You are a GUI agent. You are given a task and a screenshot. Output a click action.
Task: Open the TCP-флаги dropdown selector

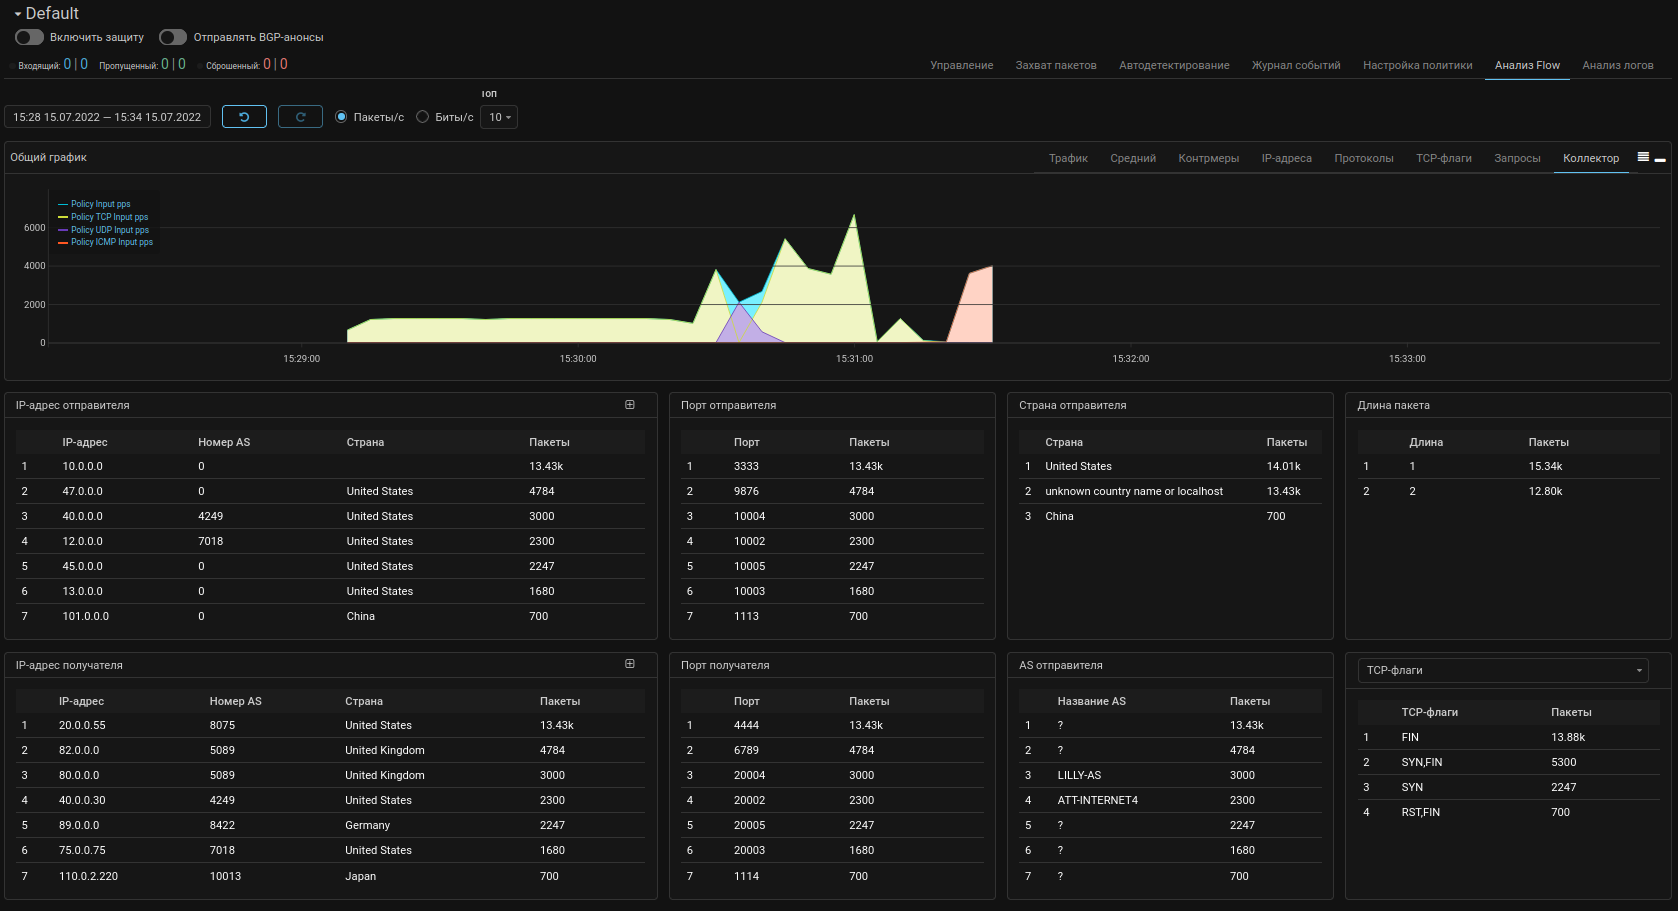pos(1503,670)
